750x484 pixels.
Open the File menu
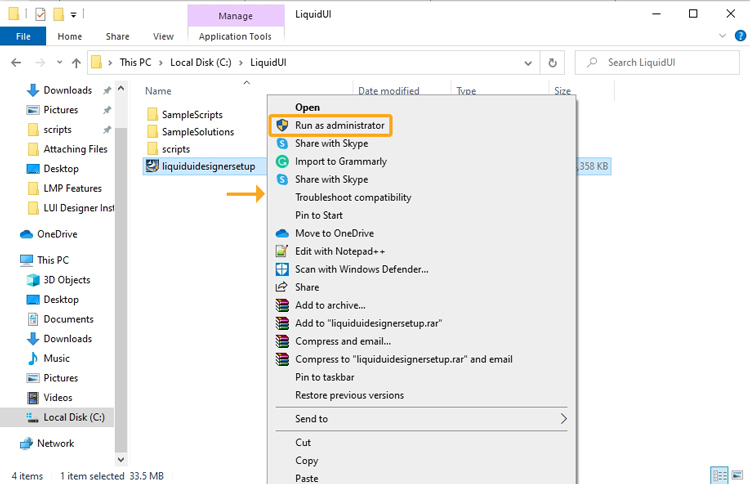pos(23,37)
